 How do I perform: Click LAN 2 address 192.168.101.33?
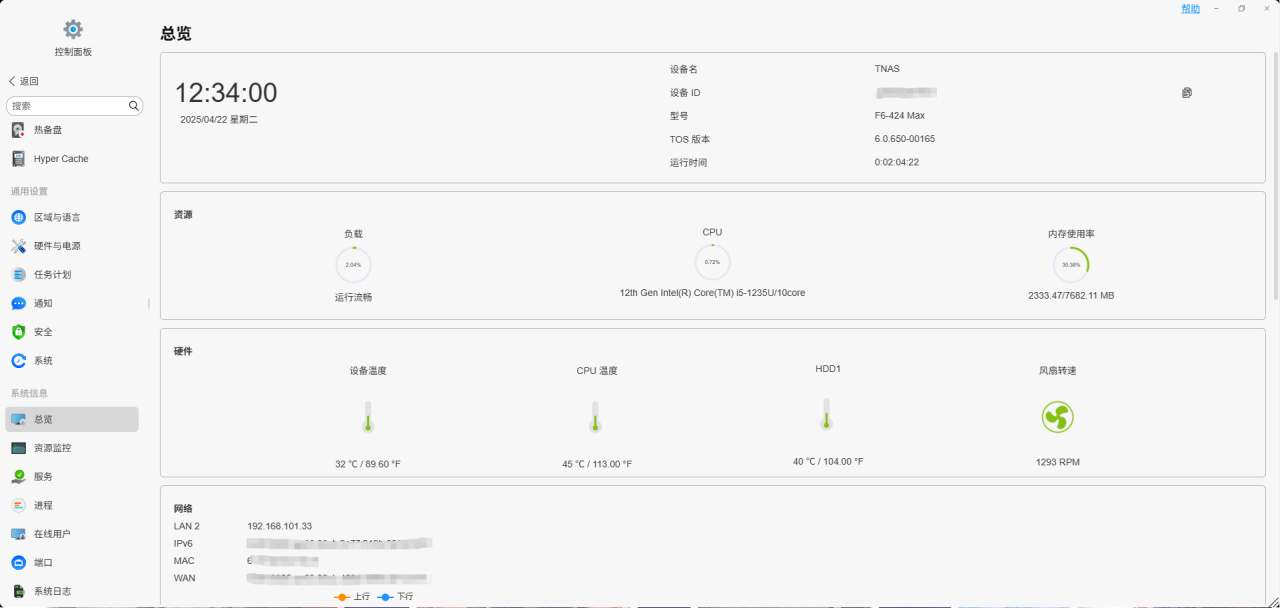point(280,526)
